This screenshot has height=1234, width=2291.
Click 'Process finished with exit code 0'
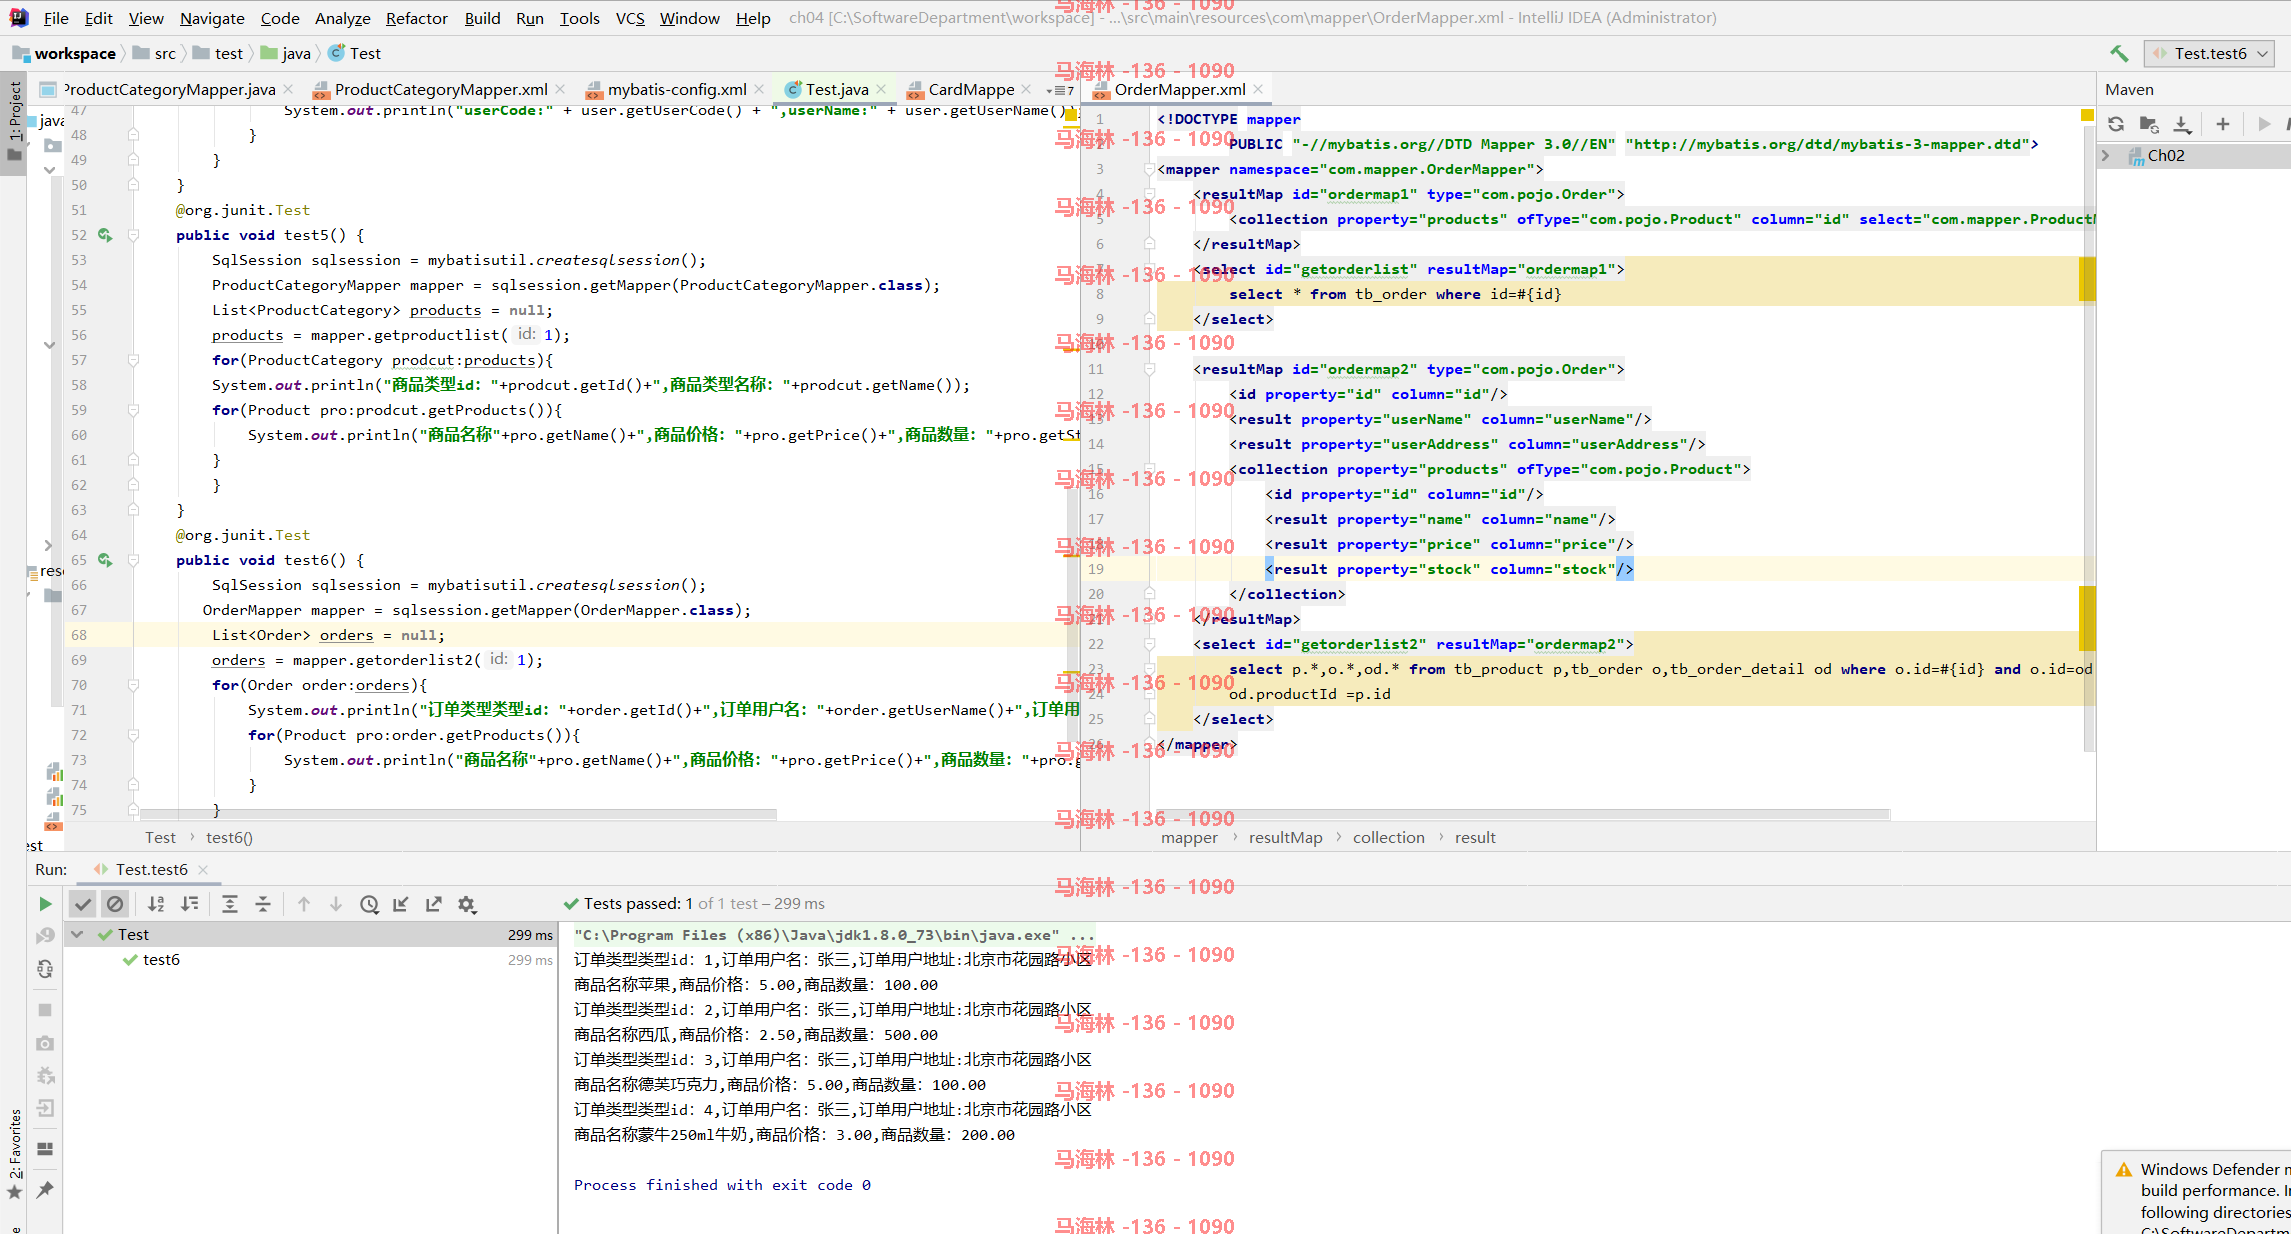pyautogui.click(x=722, y=1185)
